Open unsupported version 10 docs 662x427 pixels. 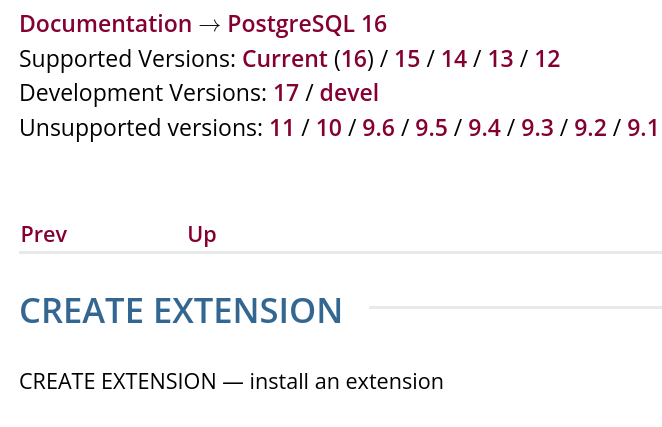(x=329, y=129)
